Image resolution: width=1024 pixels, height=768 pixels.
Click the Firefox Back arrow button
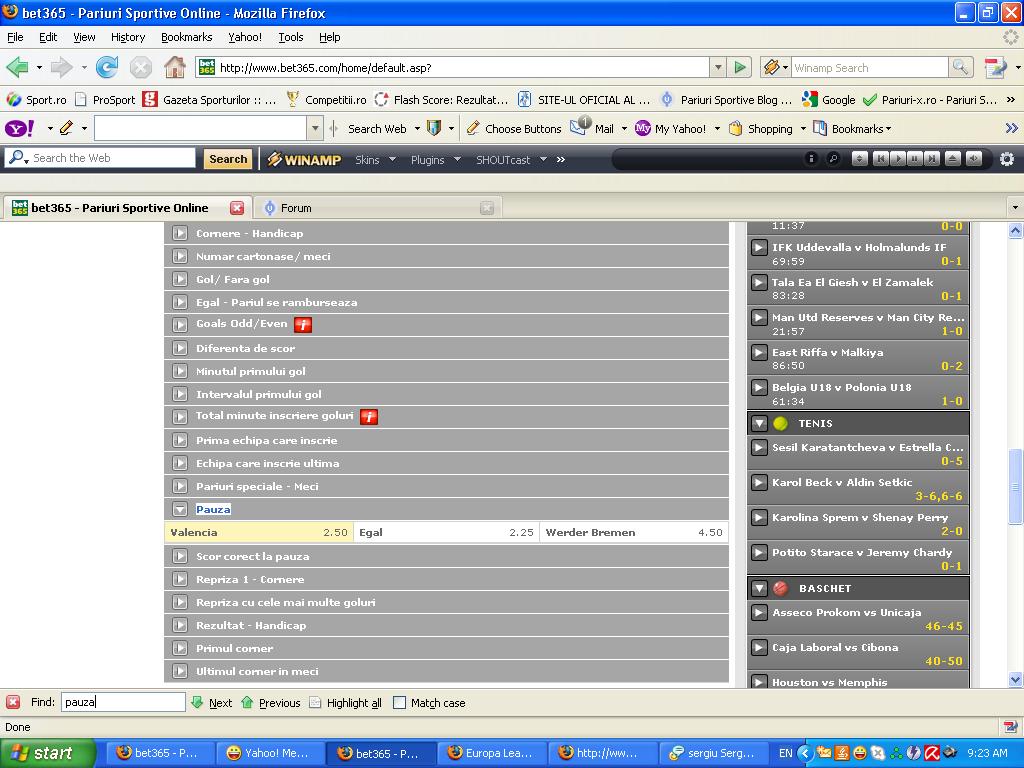coord(18,67)
